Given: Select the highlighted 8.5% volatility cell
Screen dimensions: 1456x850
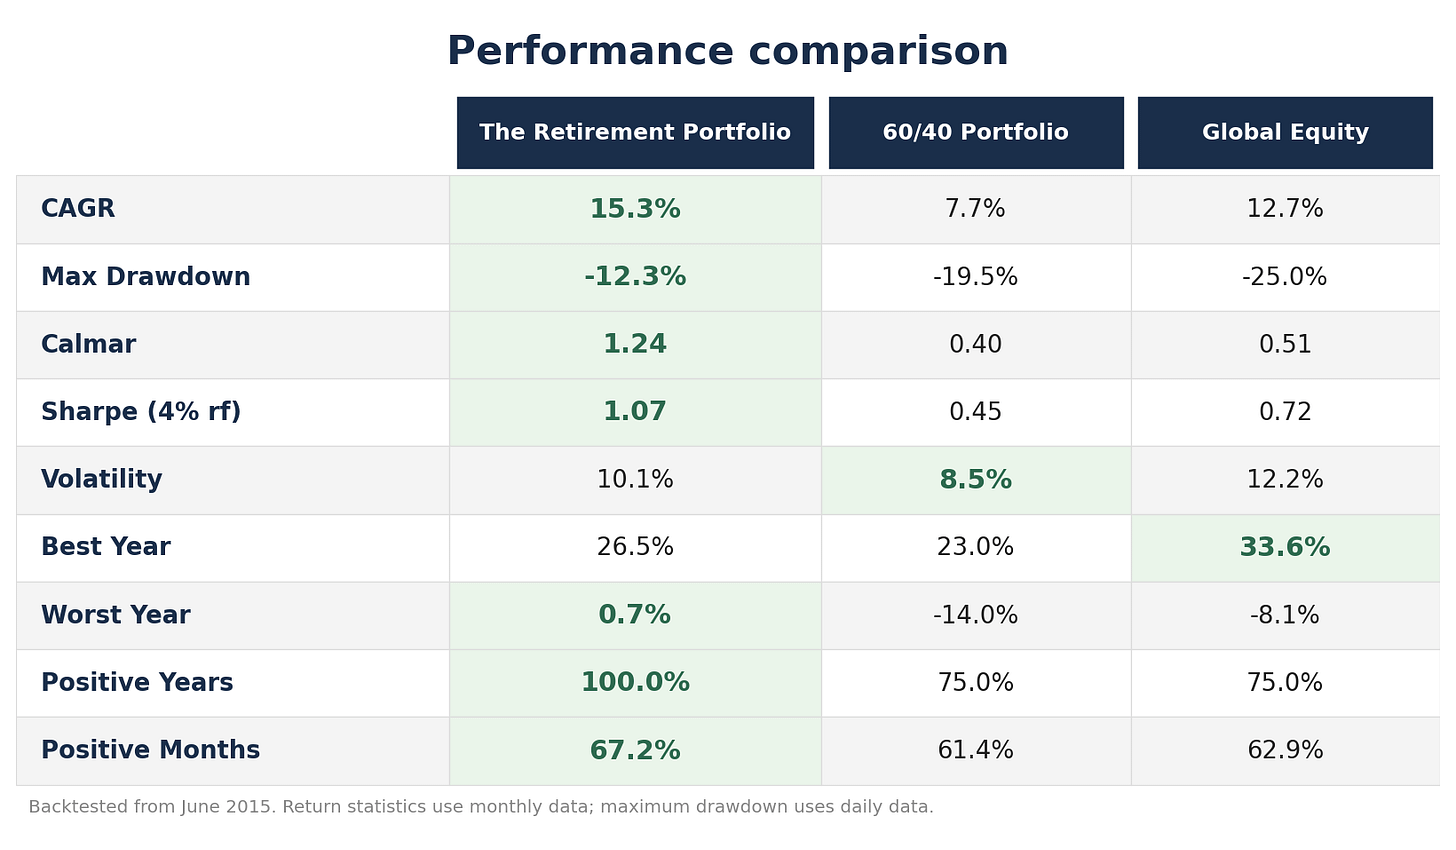Looking at the screenshot, I should click(976, 480).
